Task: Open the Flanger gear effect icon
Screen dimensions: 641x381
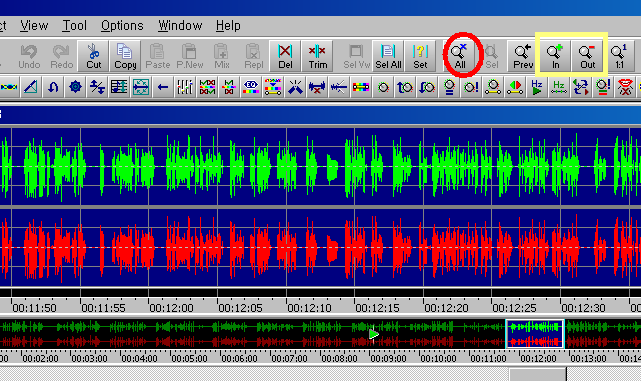Action: coord(75,87)
